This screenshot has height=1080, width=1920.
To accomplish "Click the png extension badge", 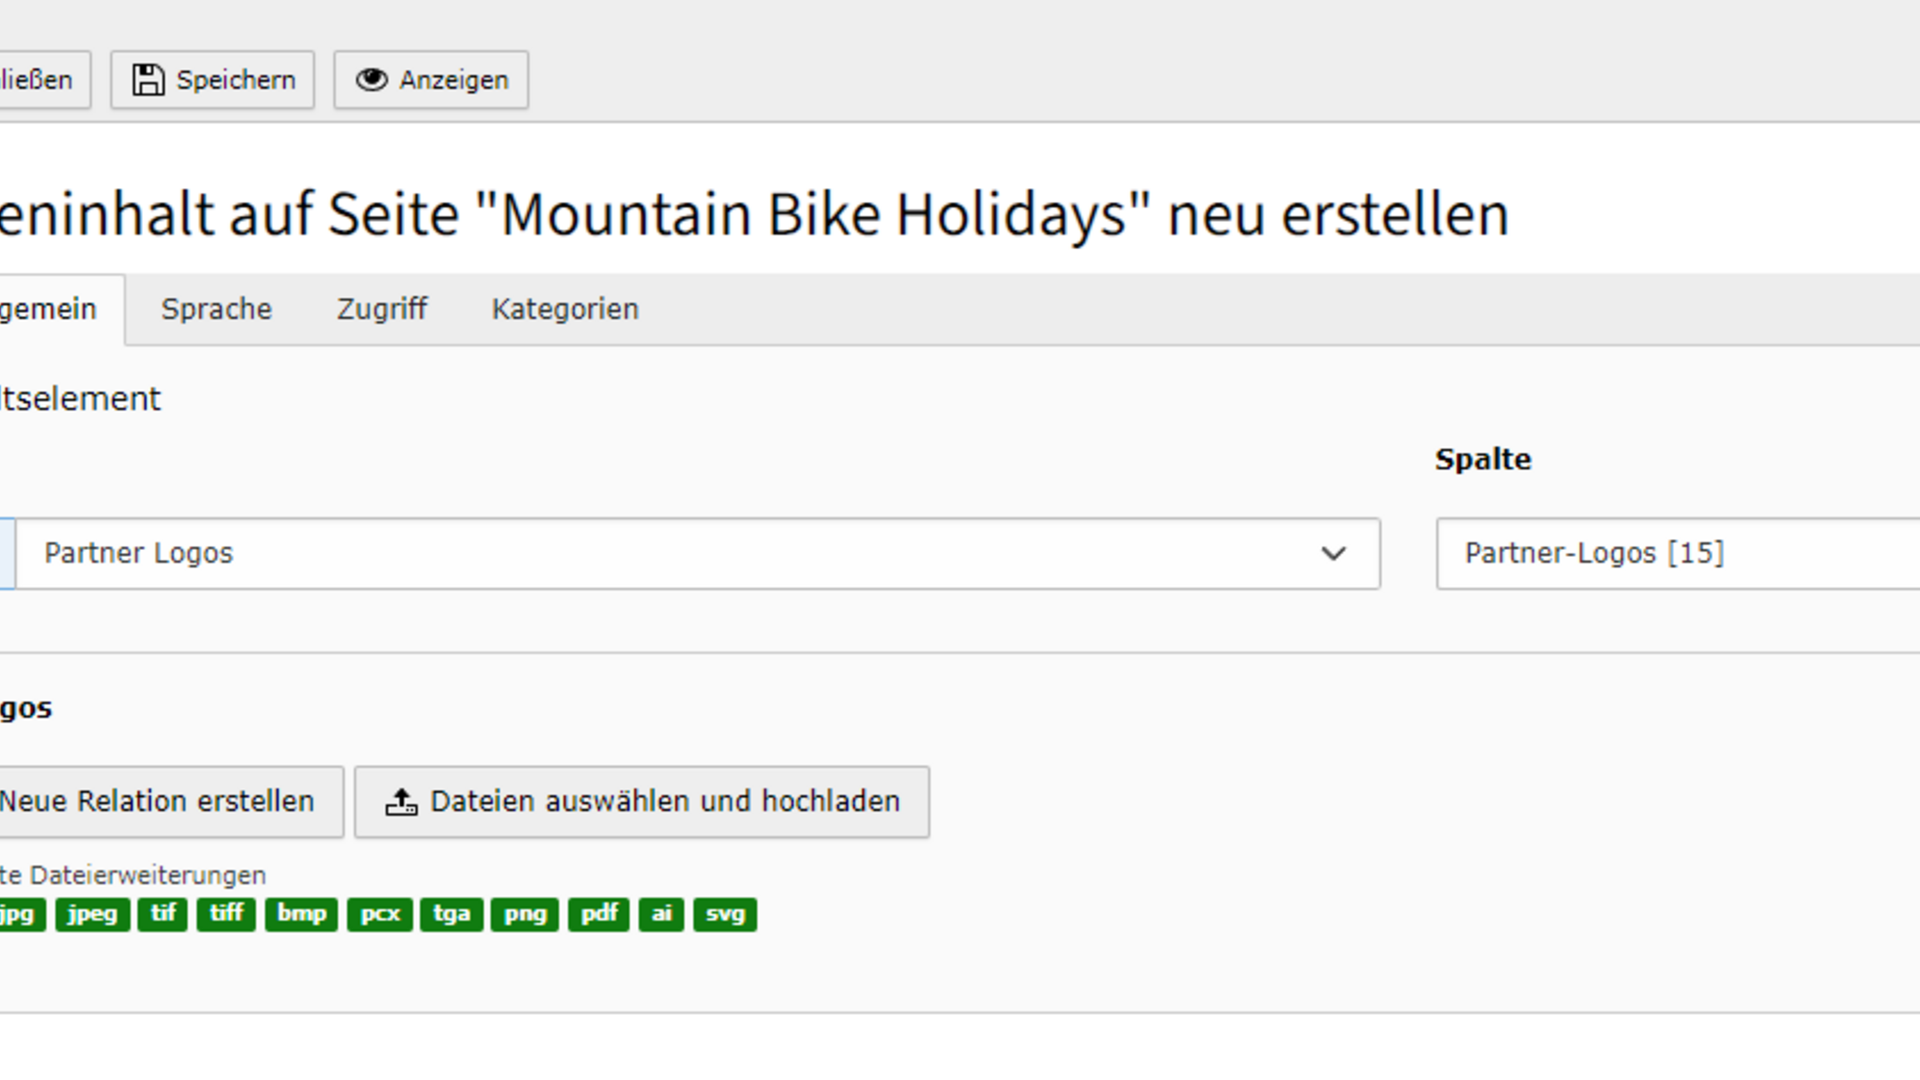I will 525,914.
